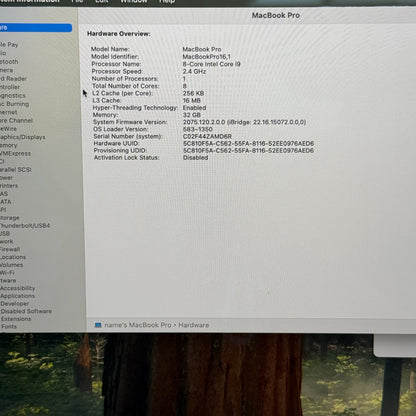Click the laptop icon in path bar
The image size is (416, 416).
(x=98, y=325)
